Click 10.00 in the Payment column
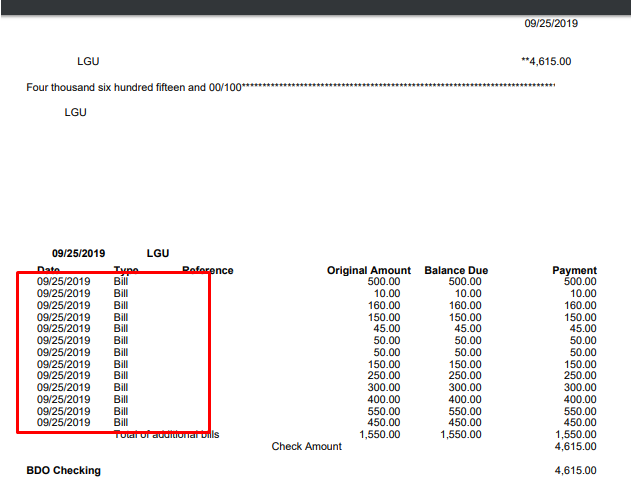632x501 pixels. click(583, 293)
